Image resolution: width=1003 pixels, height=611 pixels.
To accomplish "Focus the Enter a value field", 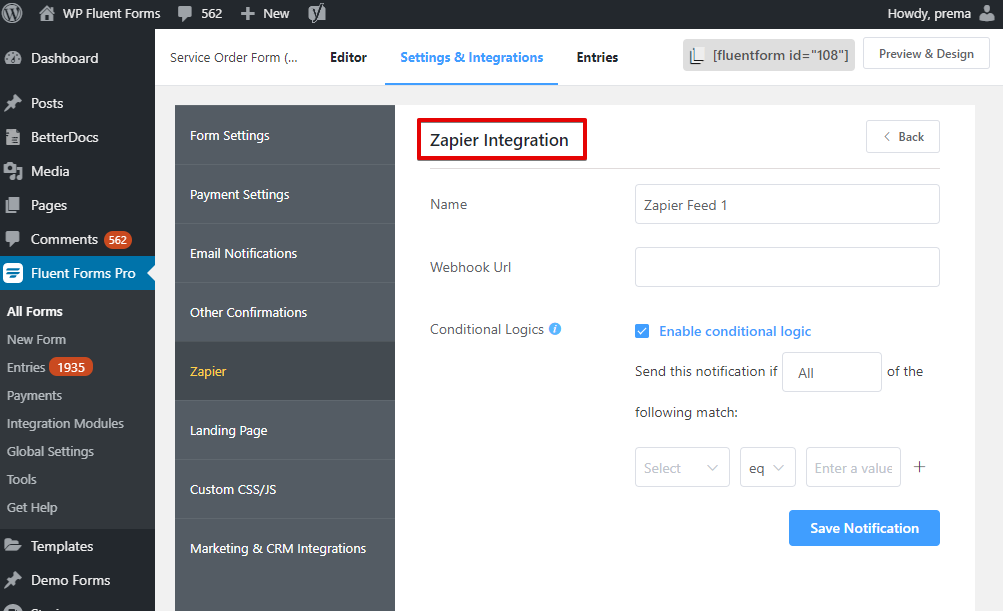I will tap(853, 467).
